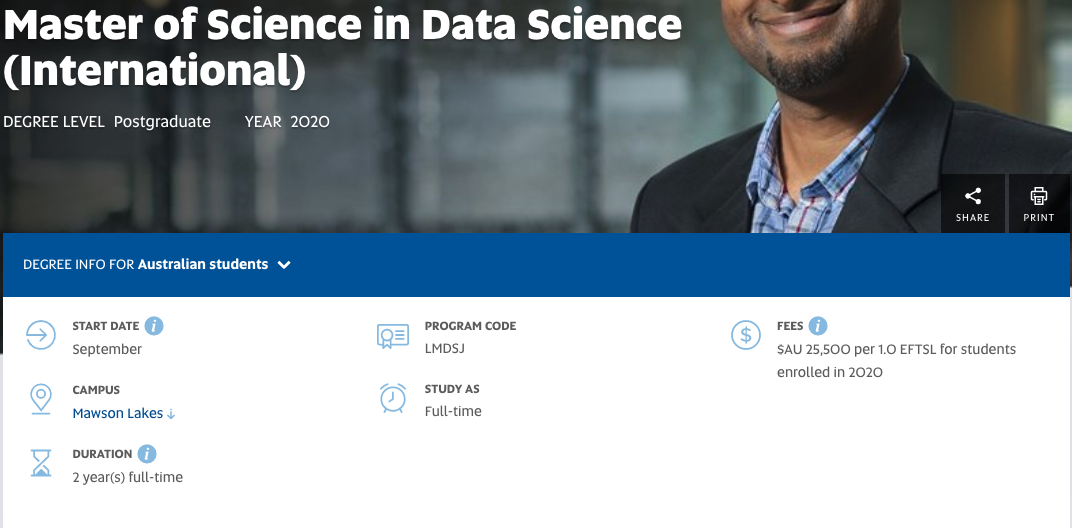Viewport: 1072px width, 528px height.
Task: Click the Duration hourglass icon
Action: pos(41,463)
